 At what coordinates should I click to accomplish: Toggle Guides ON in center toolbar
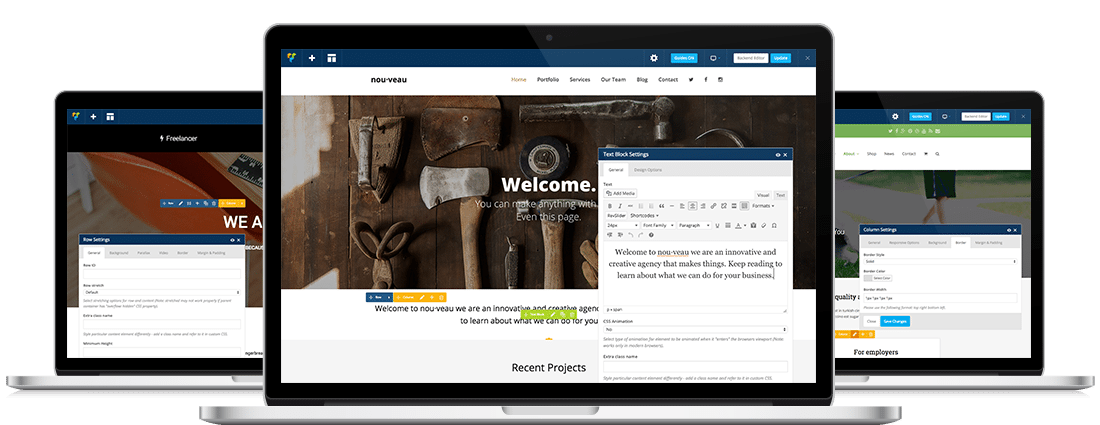pyautogui.click(x=684, y=58)
